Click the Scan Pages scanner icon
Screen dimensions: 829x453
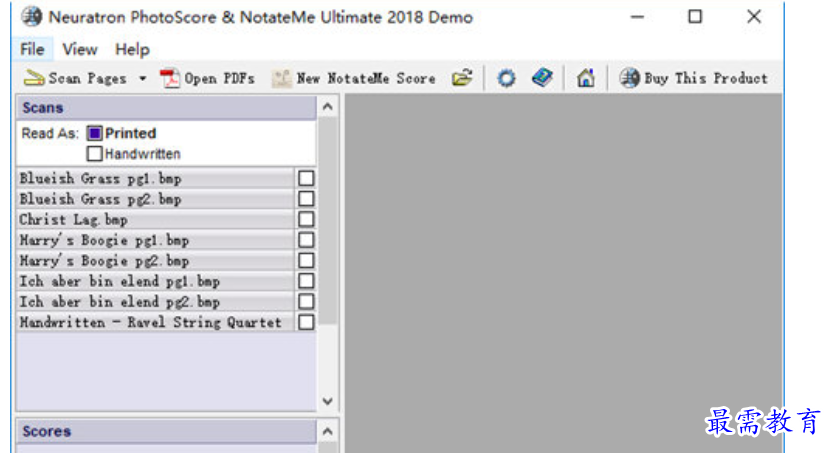[x=34, y=78]
